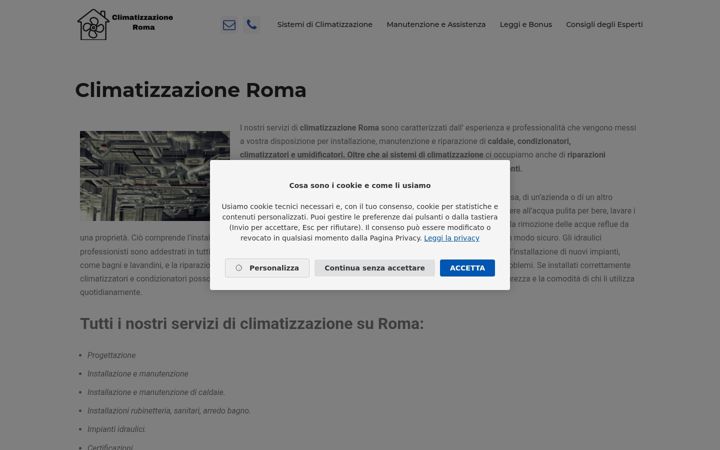Screen dimensions: 720x450
Task: Click the list item 'Installazione e manutenzione'
Action: click(x=138, y=374)
